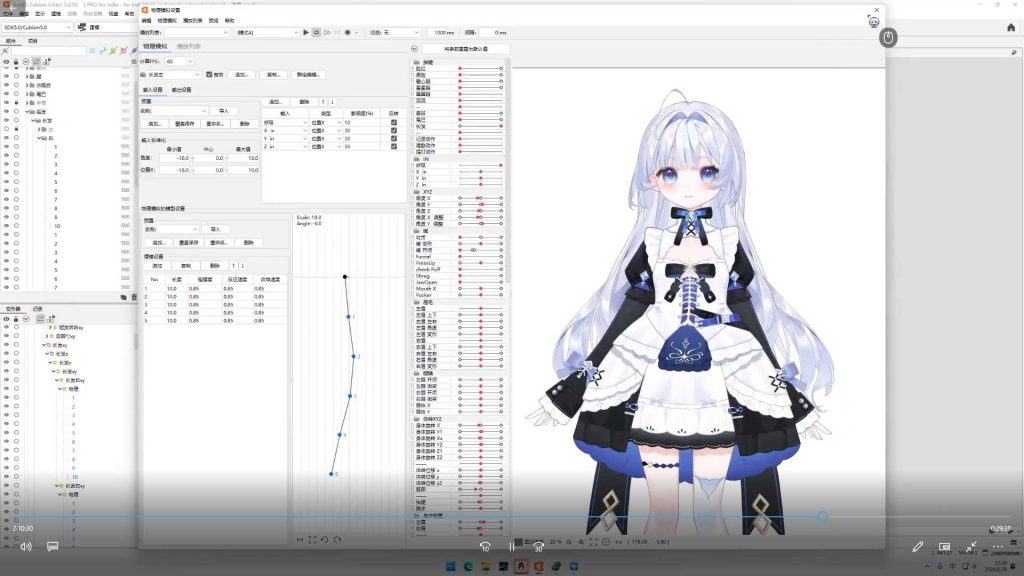Click 添加 button above pendulum settings table

[157, 266]
